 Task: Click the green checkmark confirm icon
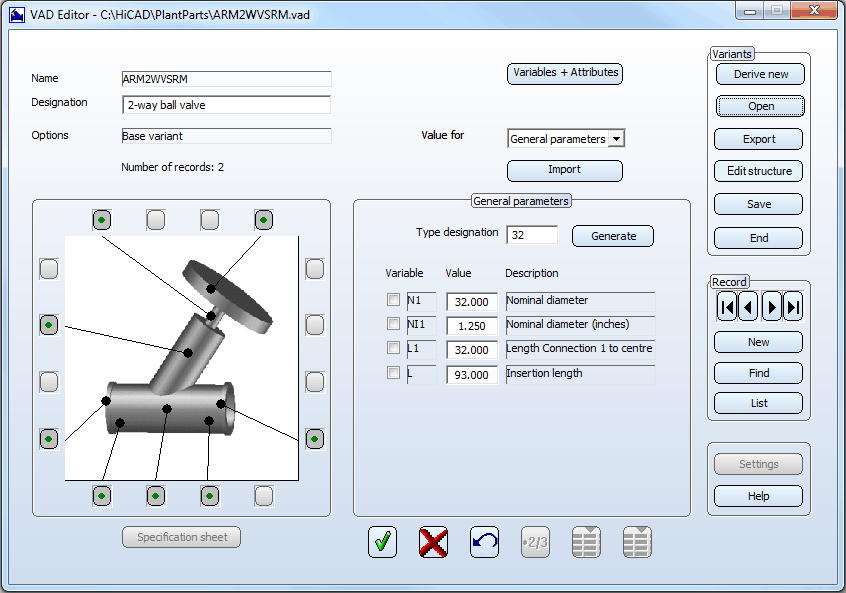[x=382, y=542]
